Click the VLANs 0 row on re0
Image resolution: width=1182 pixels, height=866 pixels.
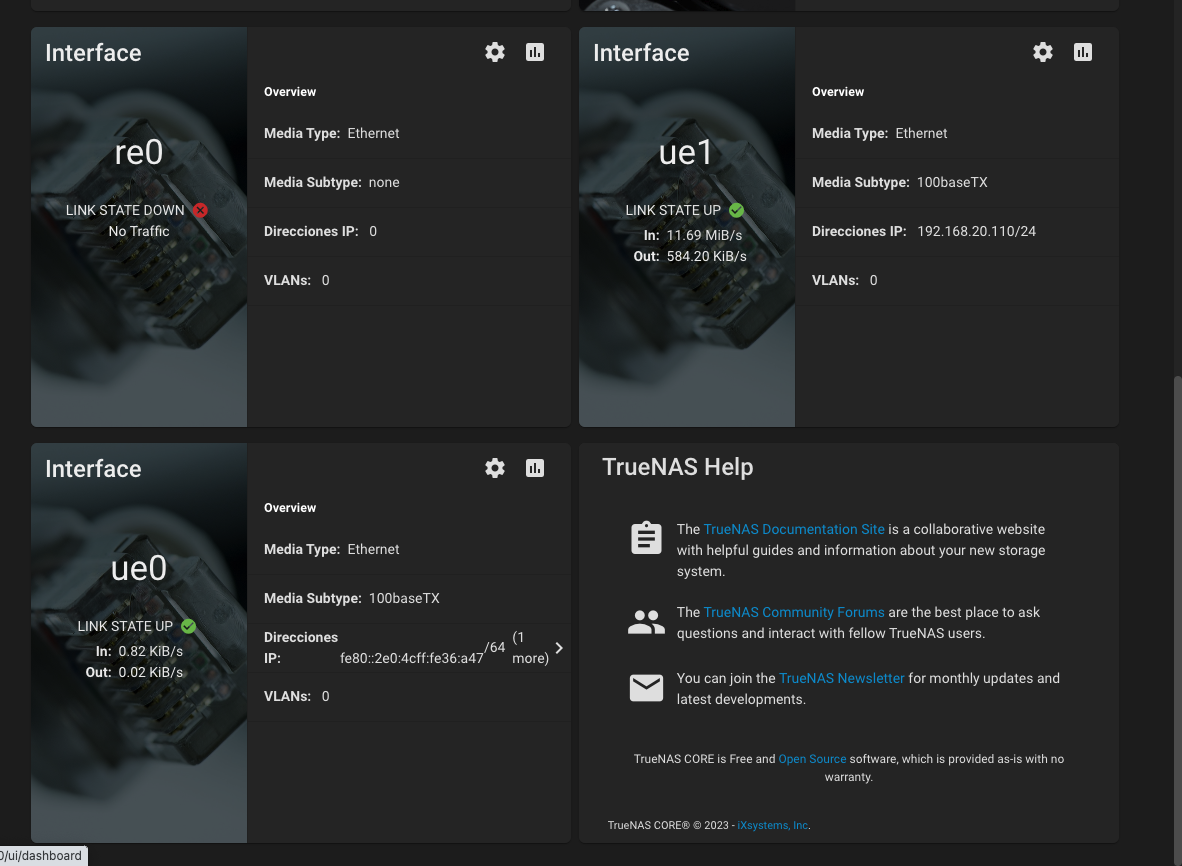click(409, 280)
